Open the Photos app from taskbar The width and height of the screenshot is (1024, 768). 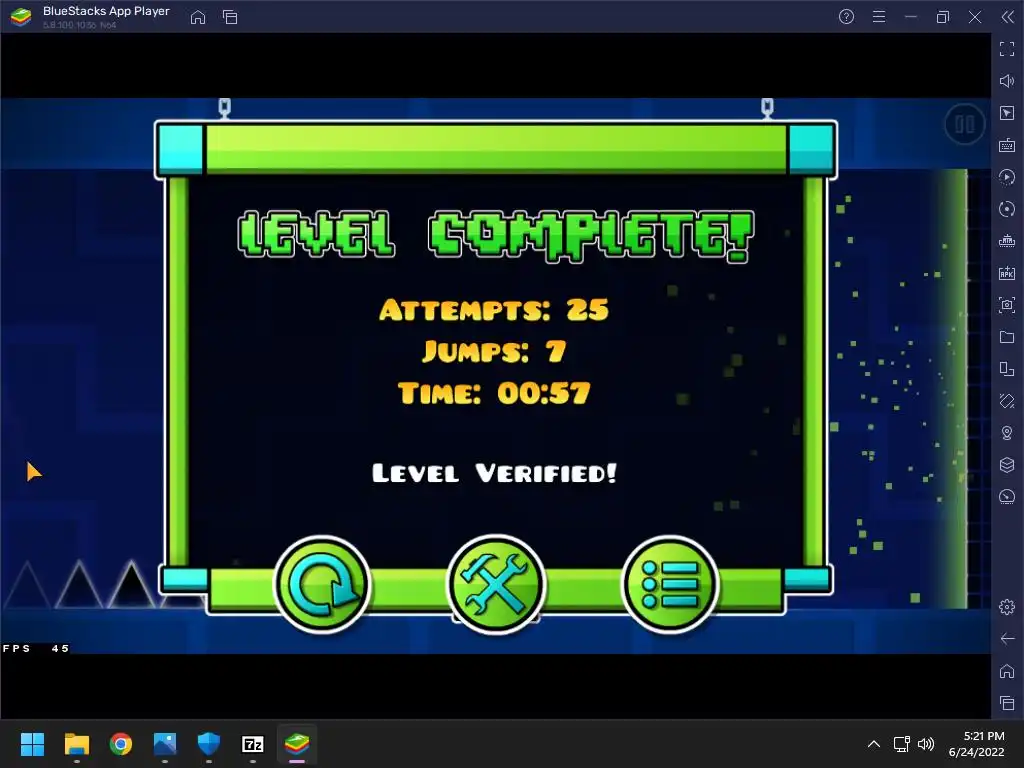tap(165, 744)
